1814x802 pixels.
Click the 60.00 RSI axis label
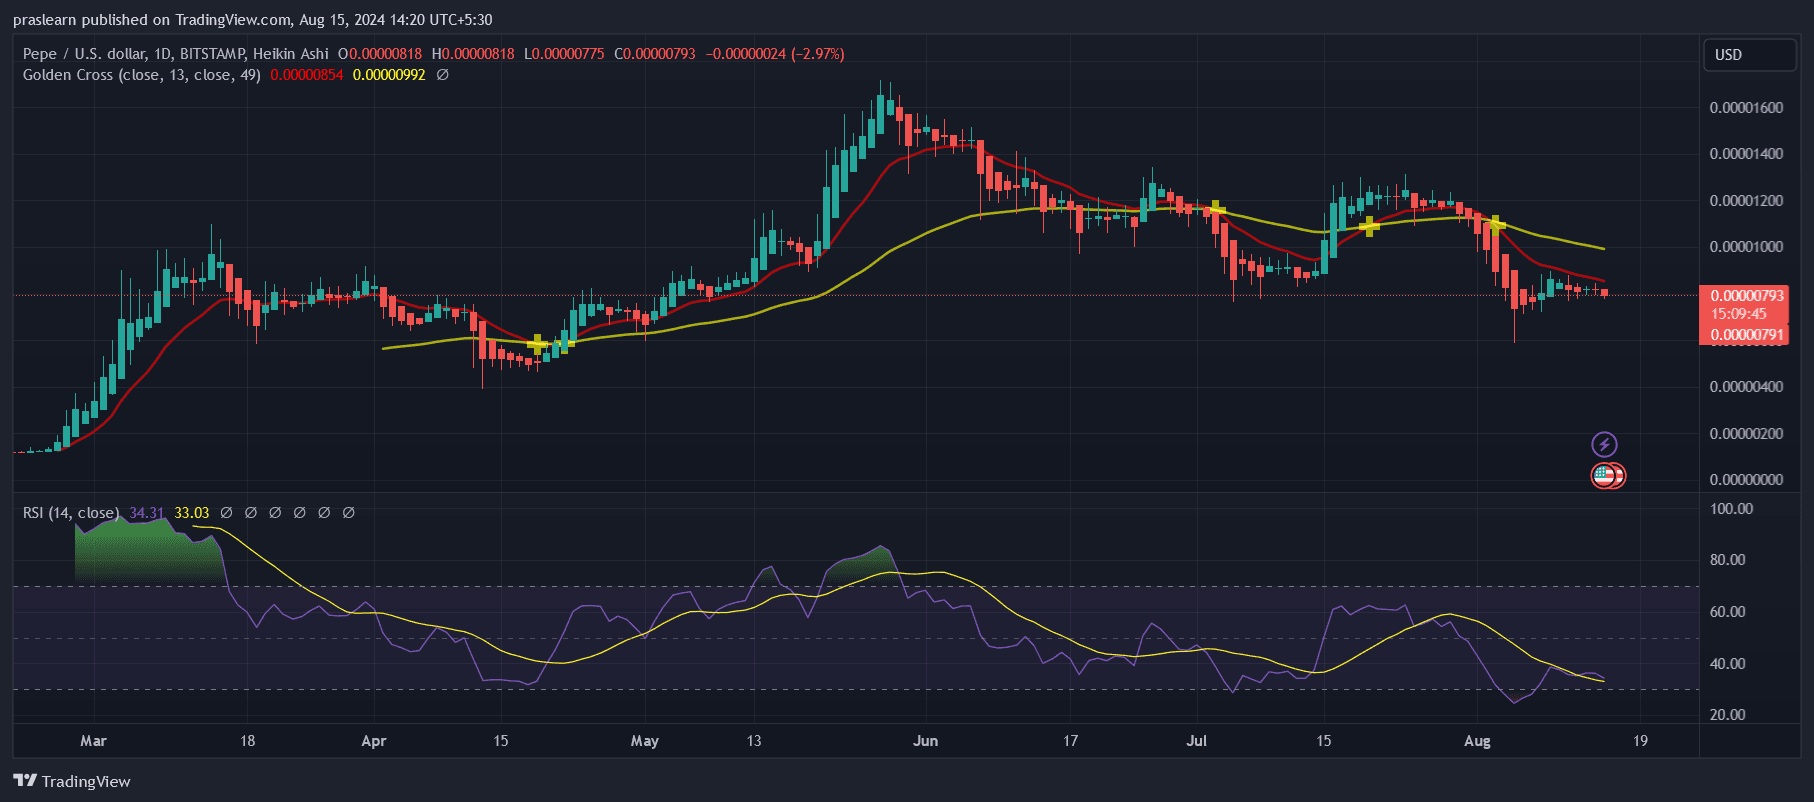point(1728,612)
